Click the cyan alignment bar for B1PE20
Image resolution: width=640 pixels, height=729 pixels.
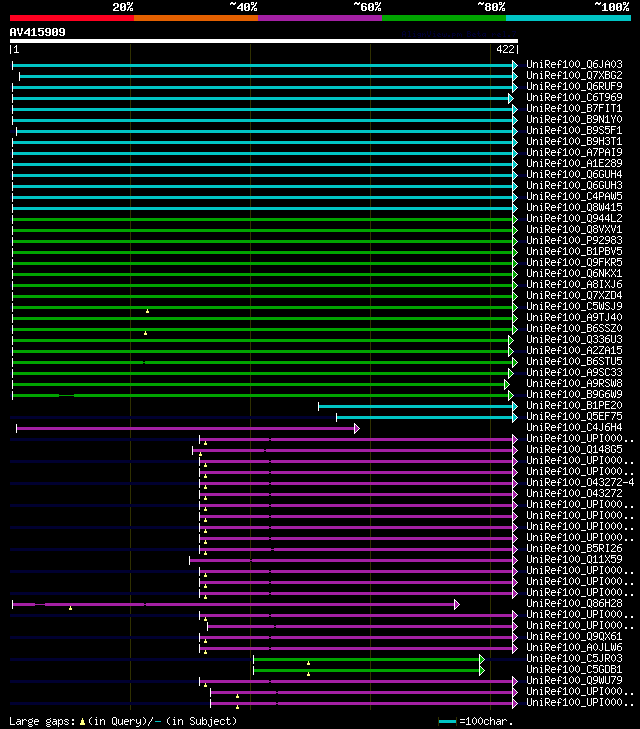tap(416, 407)
